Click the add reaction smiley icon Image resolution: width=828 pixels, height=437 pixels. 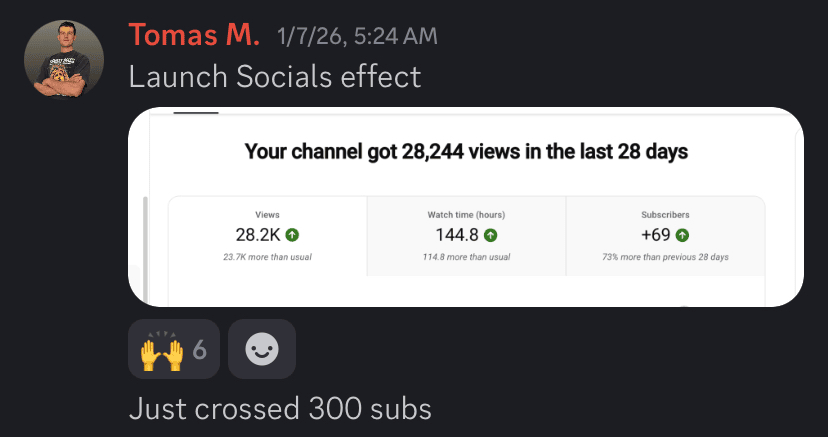pyautogui.click(x=262, y=349)
